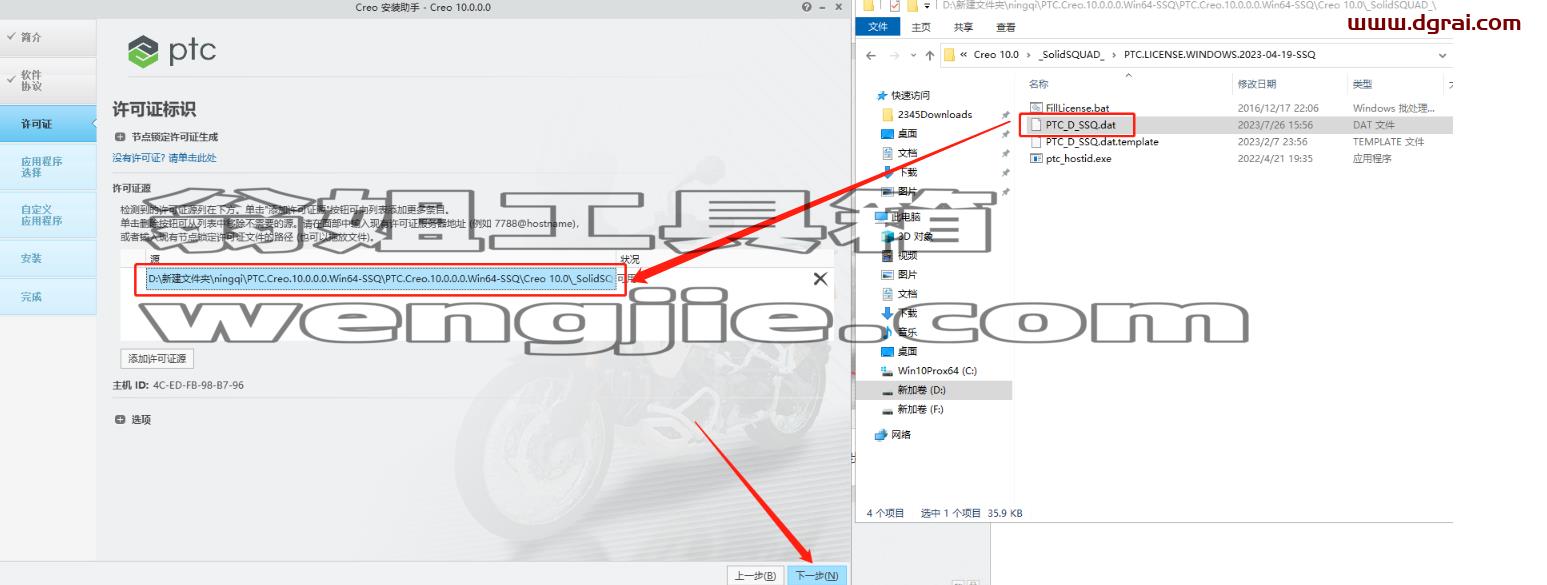
Task: Sort files by 名称 column
Action: point(1039,84)
